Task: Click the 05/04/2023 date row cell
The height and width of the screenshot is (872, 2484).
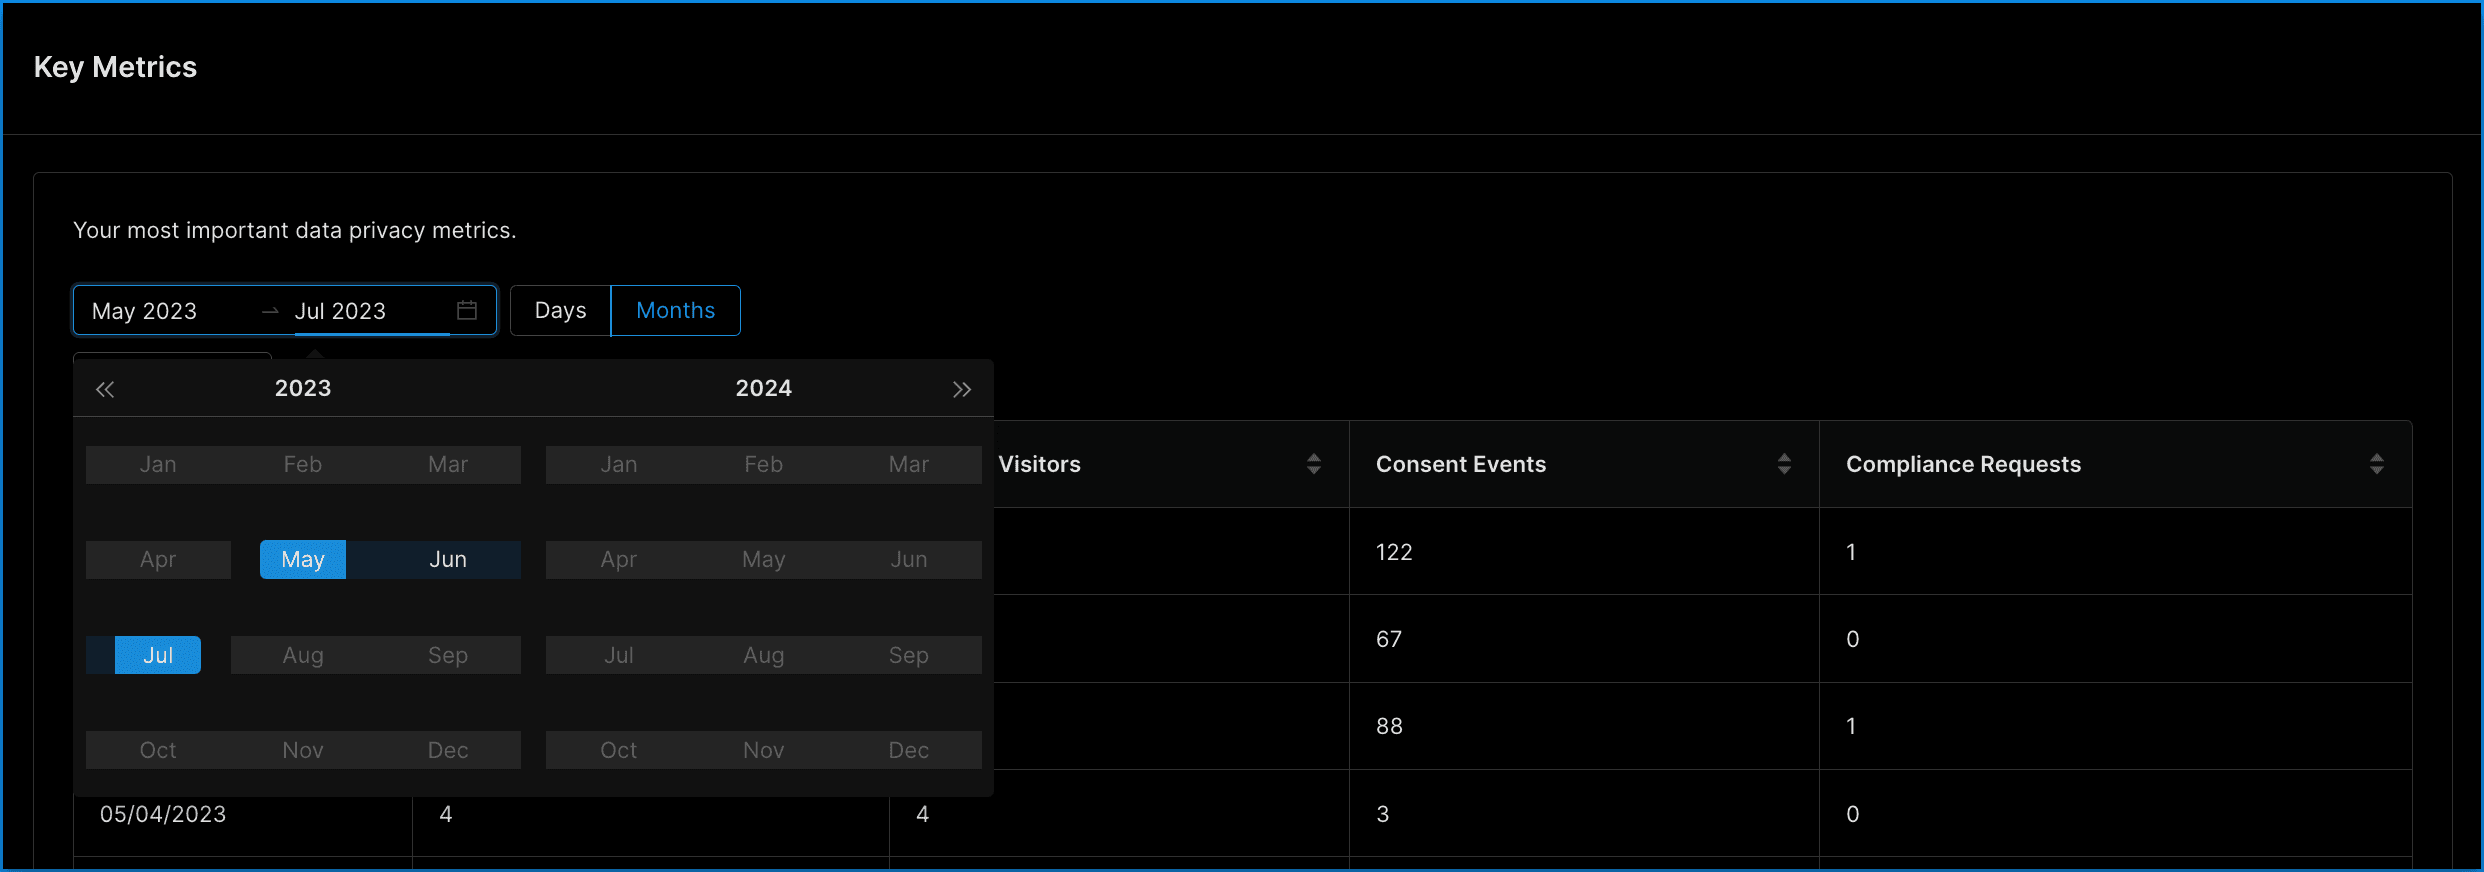Action: [163, 814]
